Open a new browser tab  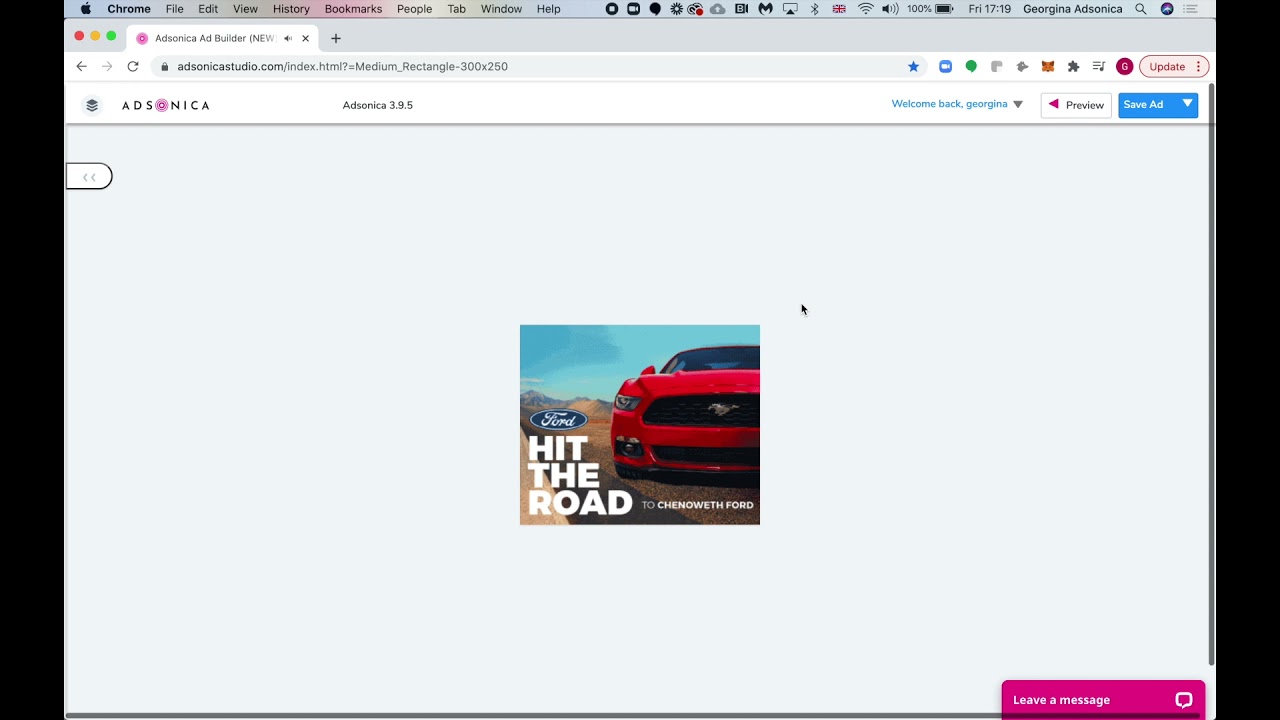pos(336,38)
